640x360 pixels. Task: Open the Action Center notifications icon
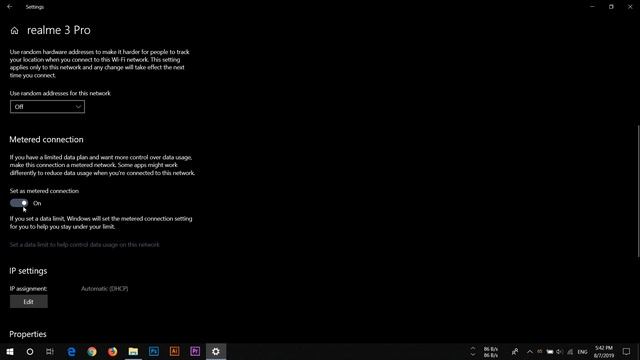pos(627,351)
